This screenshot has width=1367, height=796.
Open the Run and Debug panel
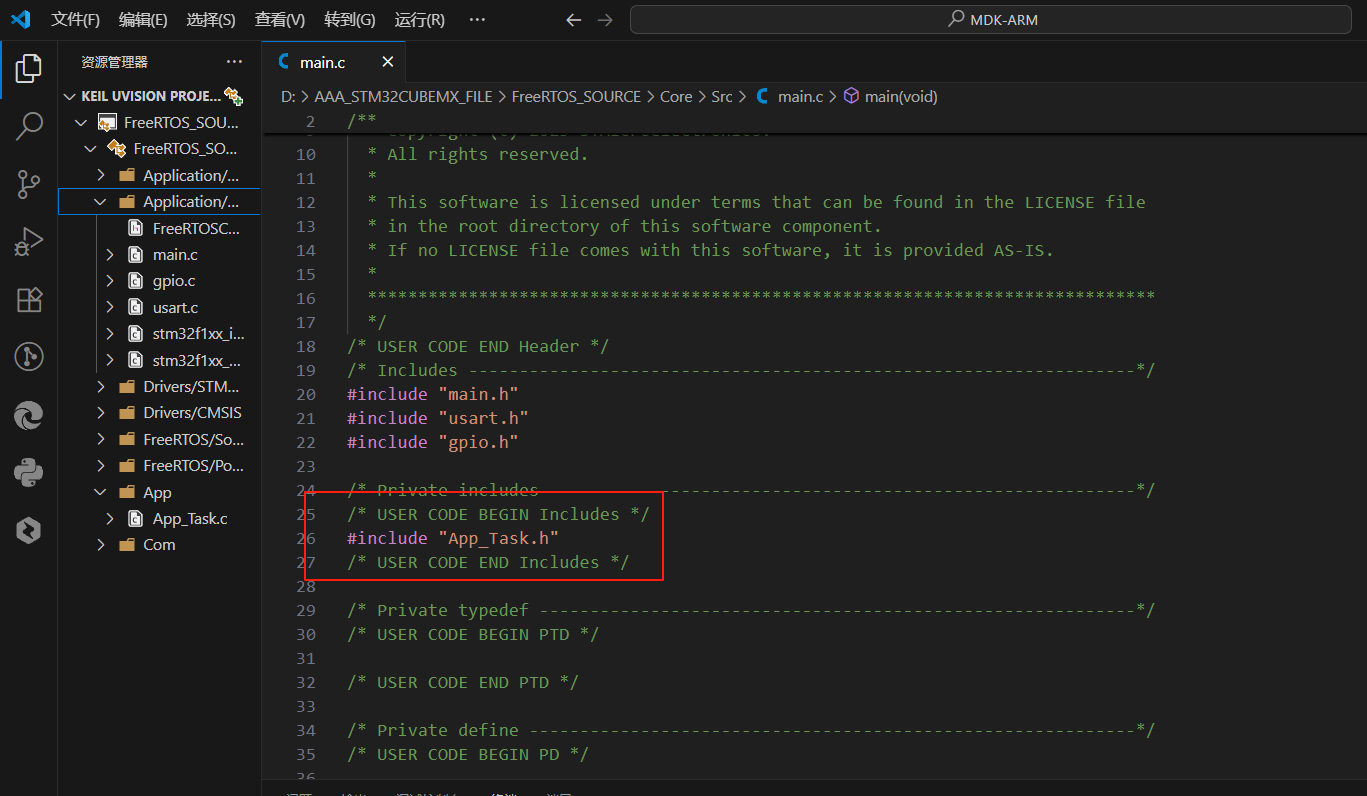point(28,241)
